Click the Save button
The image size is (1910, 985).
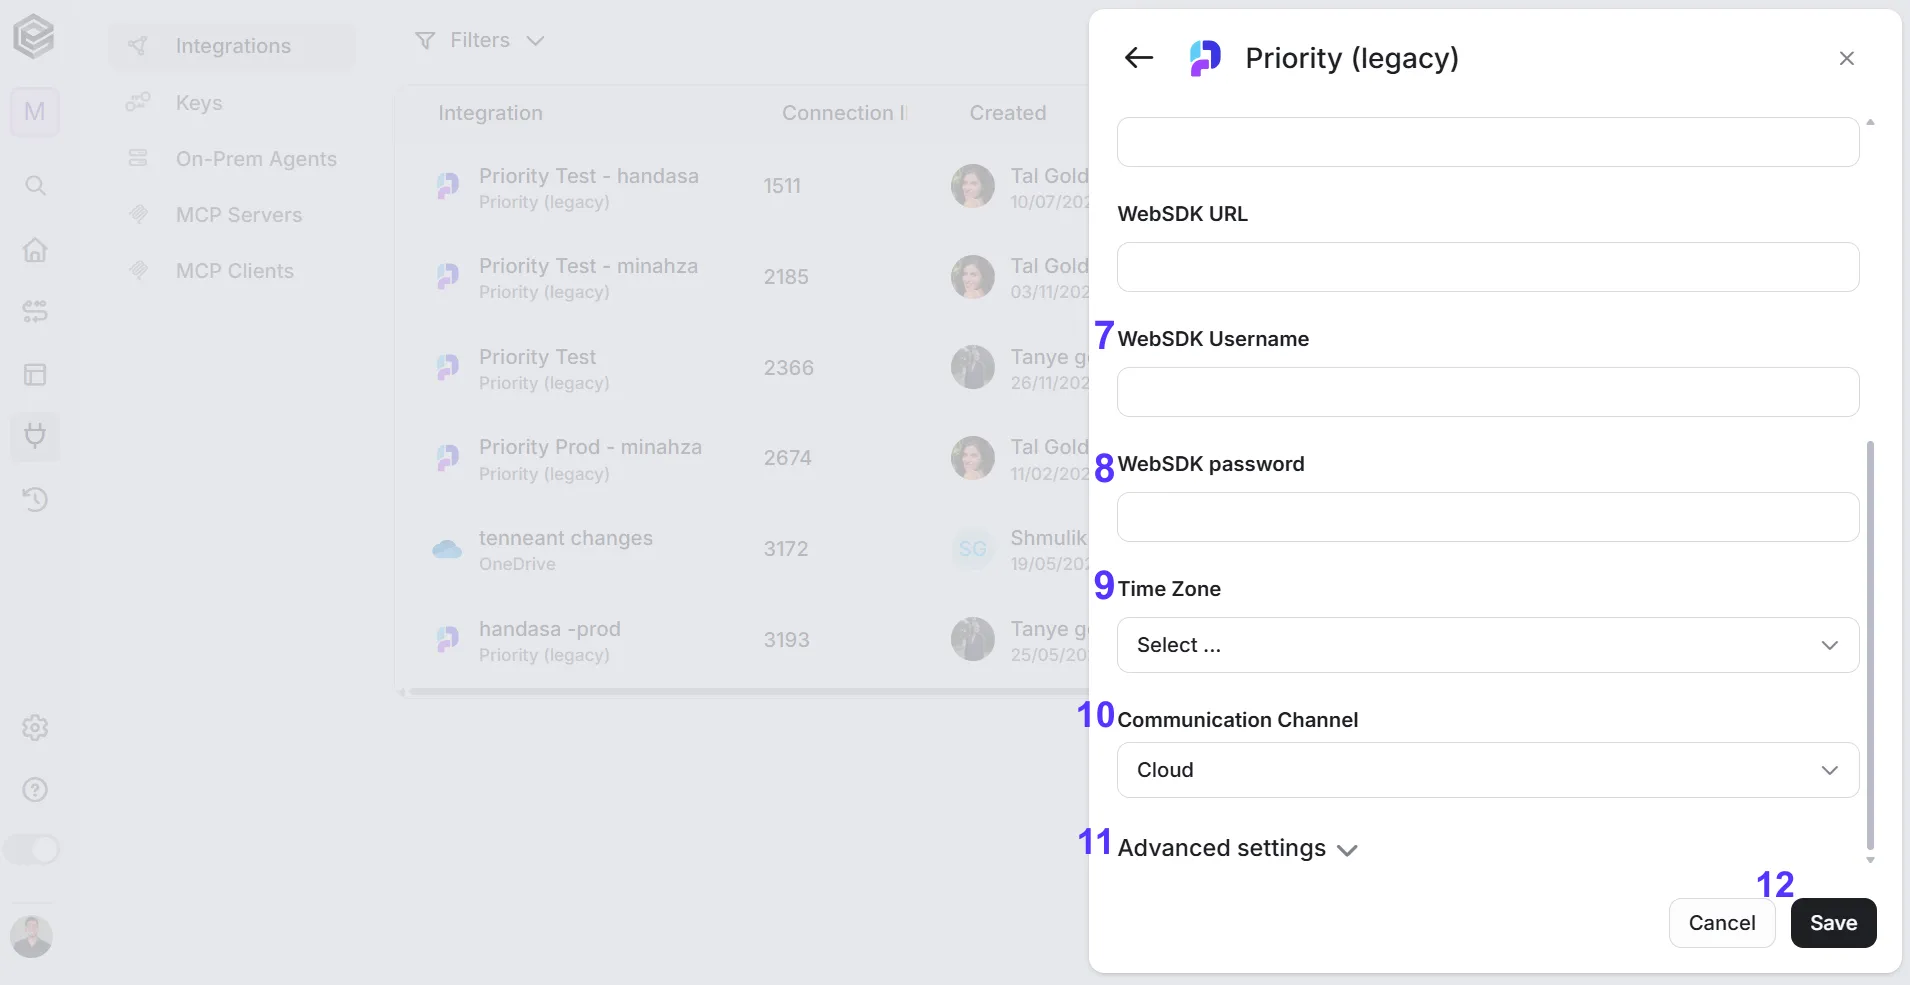(x=1833, y=923)
